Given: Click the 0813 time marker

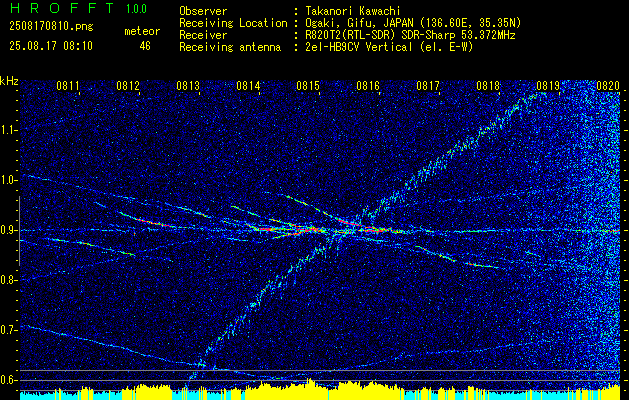Looking at the screenshot, I should (188, 85).
